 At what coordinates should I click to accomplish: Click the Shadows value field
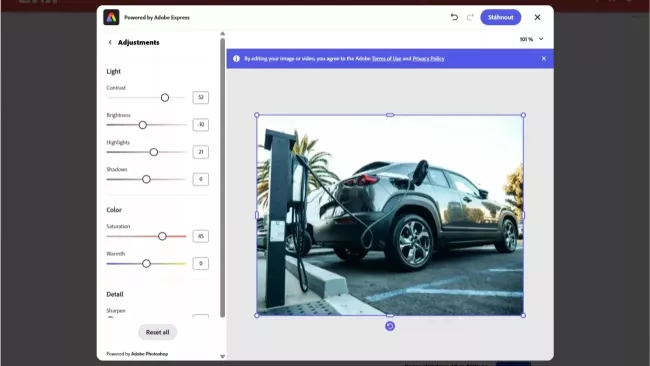201,179
